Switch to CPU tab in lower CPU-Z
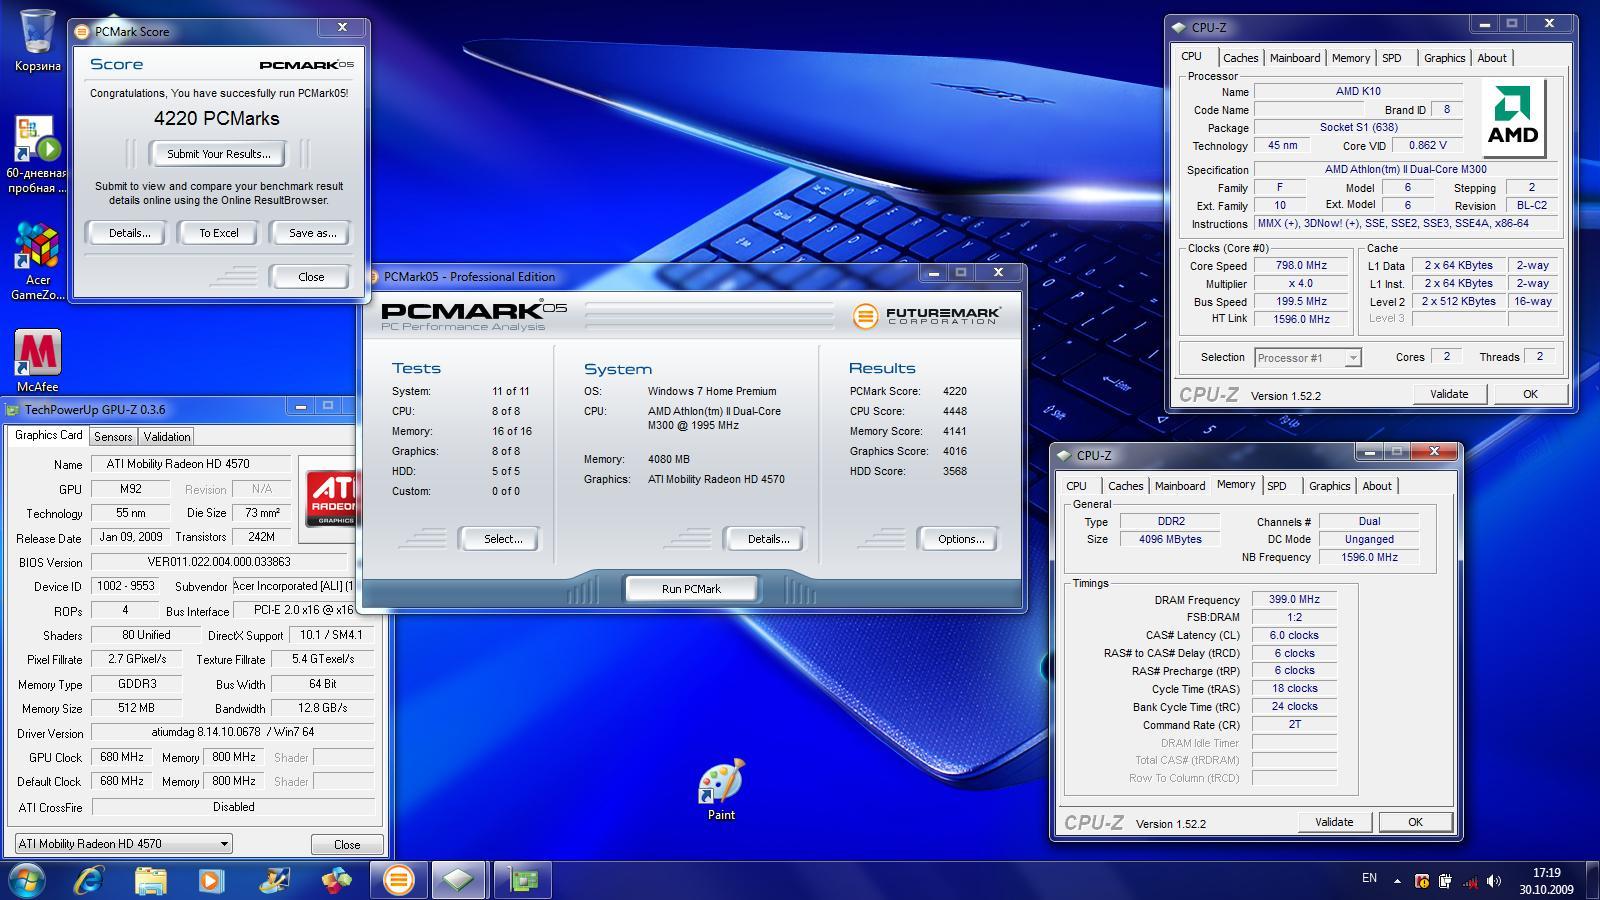The width and height of the screenshot is (1600, 900). click(x=1076, y=486)
